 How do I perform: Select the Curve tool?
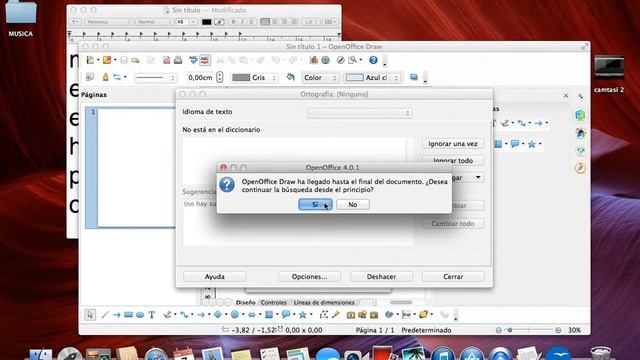(x=167, y=315)
